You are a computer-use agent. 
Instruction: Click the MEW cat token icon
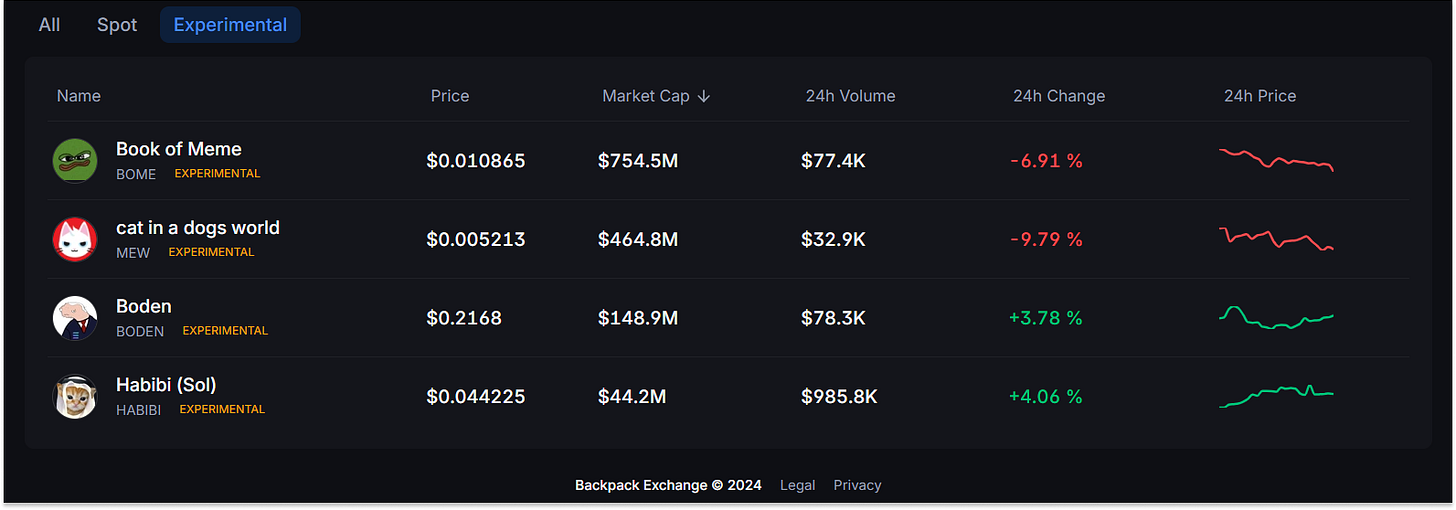click(74, 239)
